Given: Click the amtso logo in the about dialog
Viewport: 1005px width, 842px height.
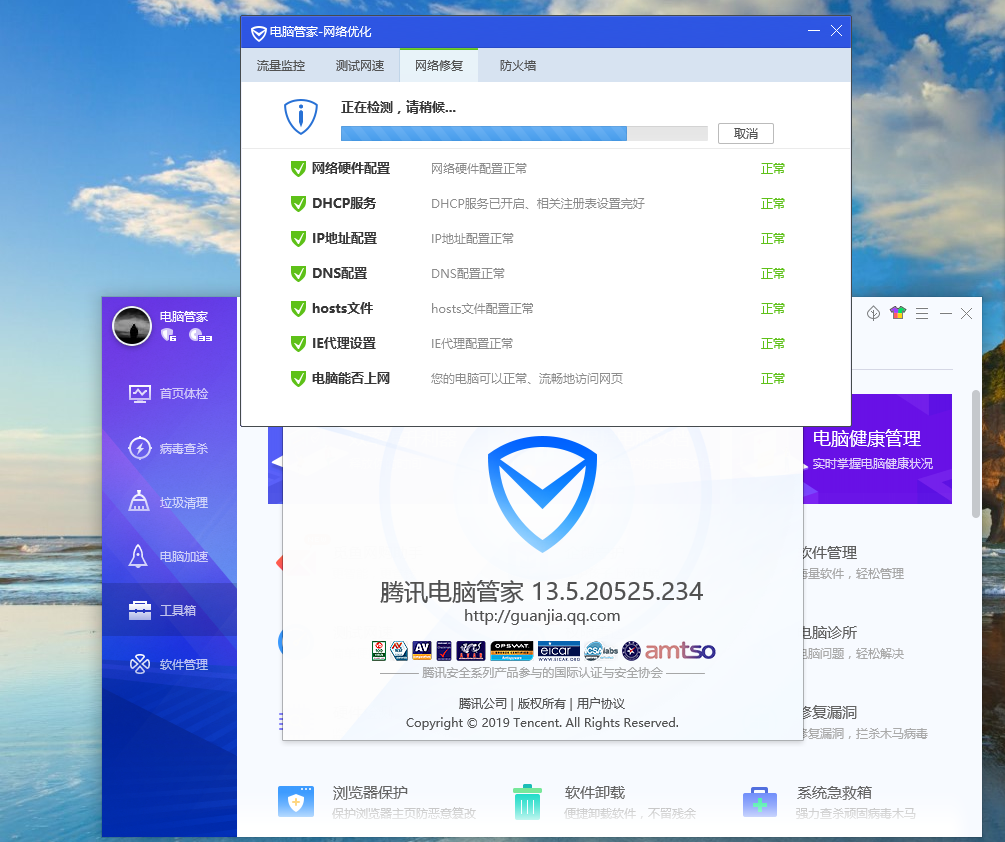Looking at the screenshot, I should tap(680, 650).
